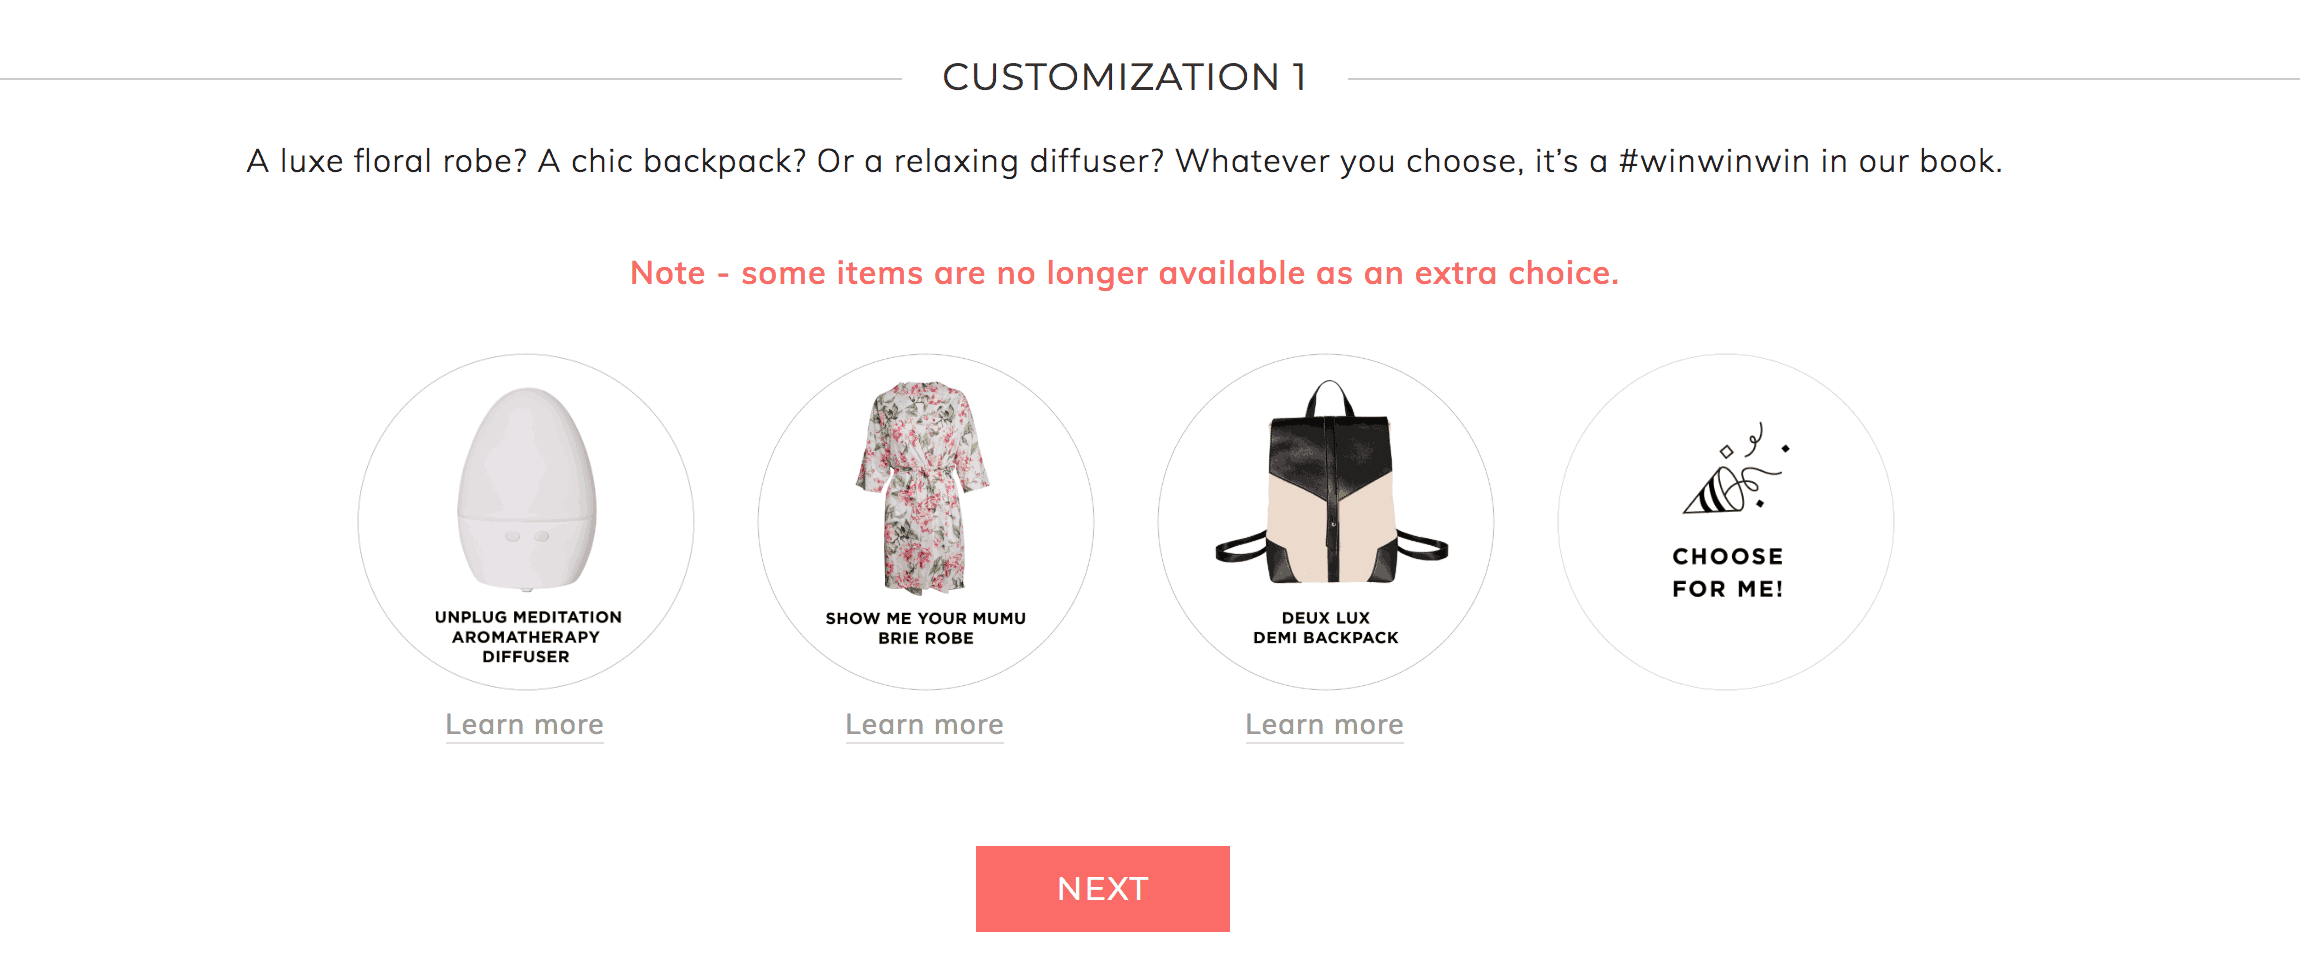The height and width of the screenshot is (962, 2300).
Task: Click the floral robe product image
Action: coord(924,487)
